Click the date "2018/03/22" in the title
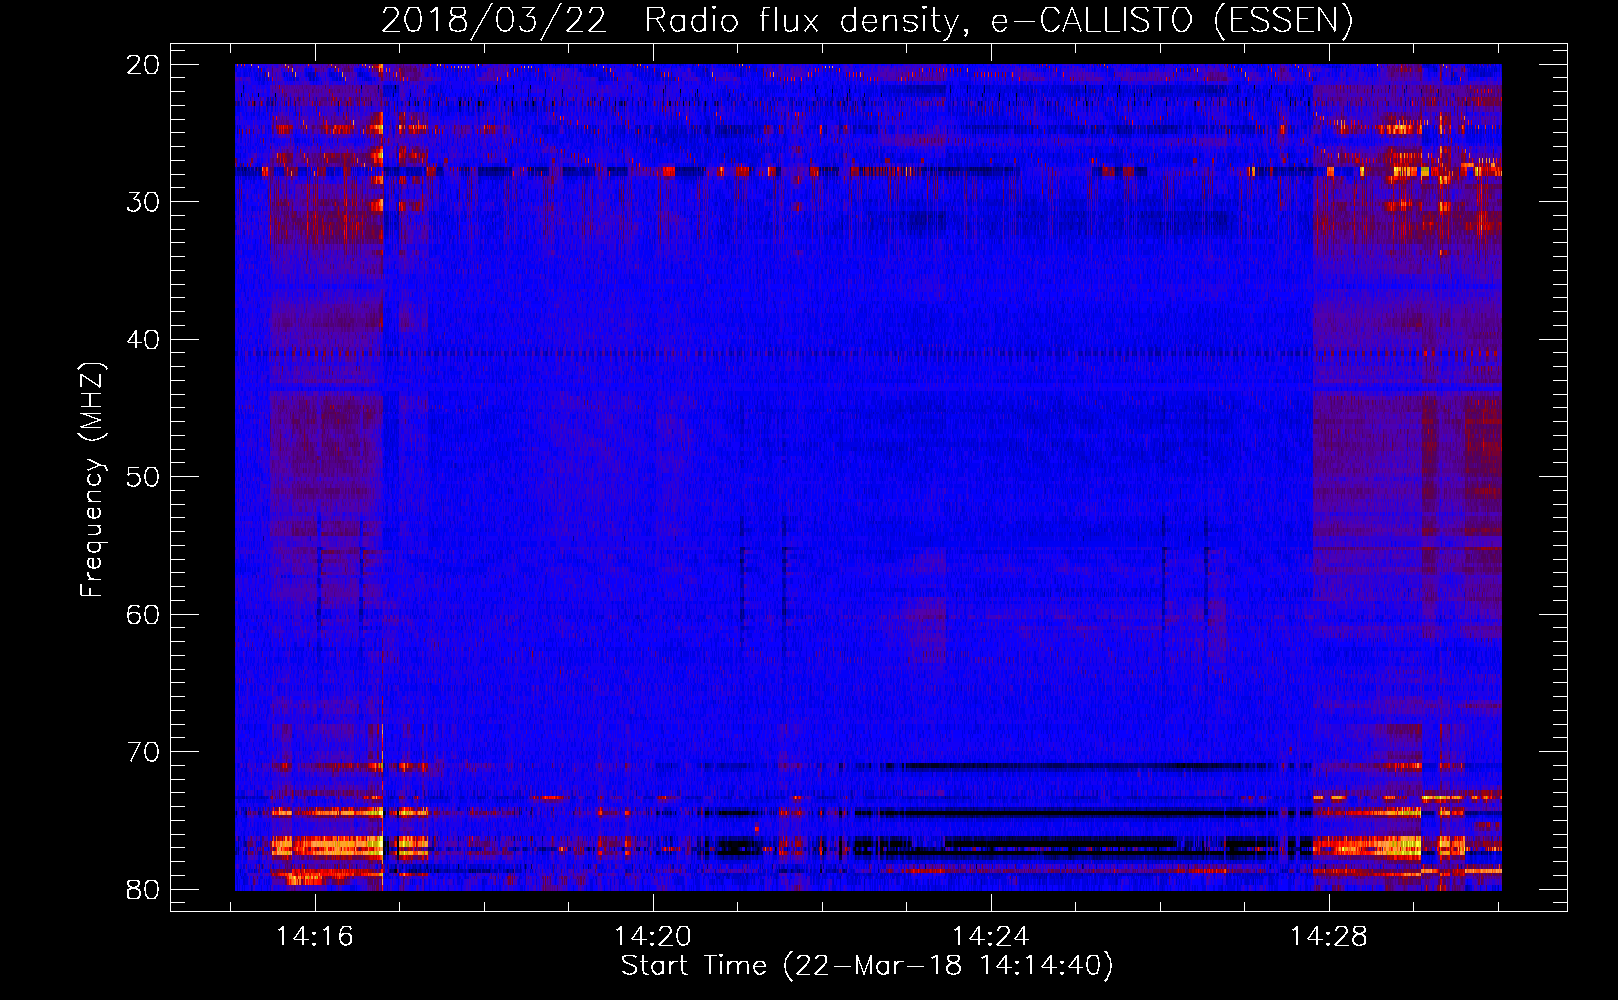 493,21
